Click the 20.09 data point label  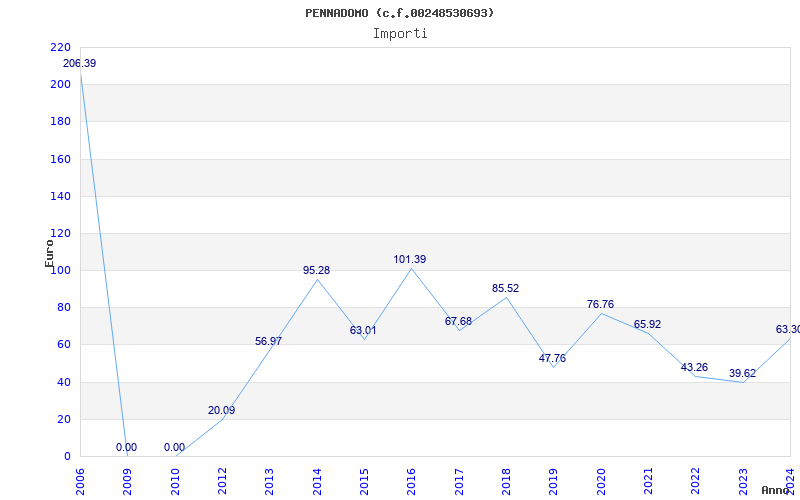point(221,410)
